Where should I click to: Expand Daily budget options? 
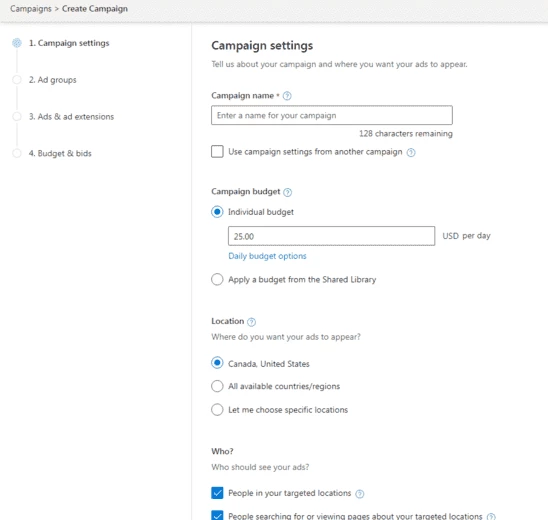point(267,256)
